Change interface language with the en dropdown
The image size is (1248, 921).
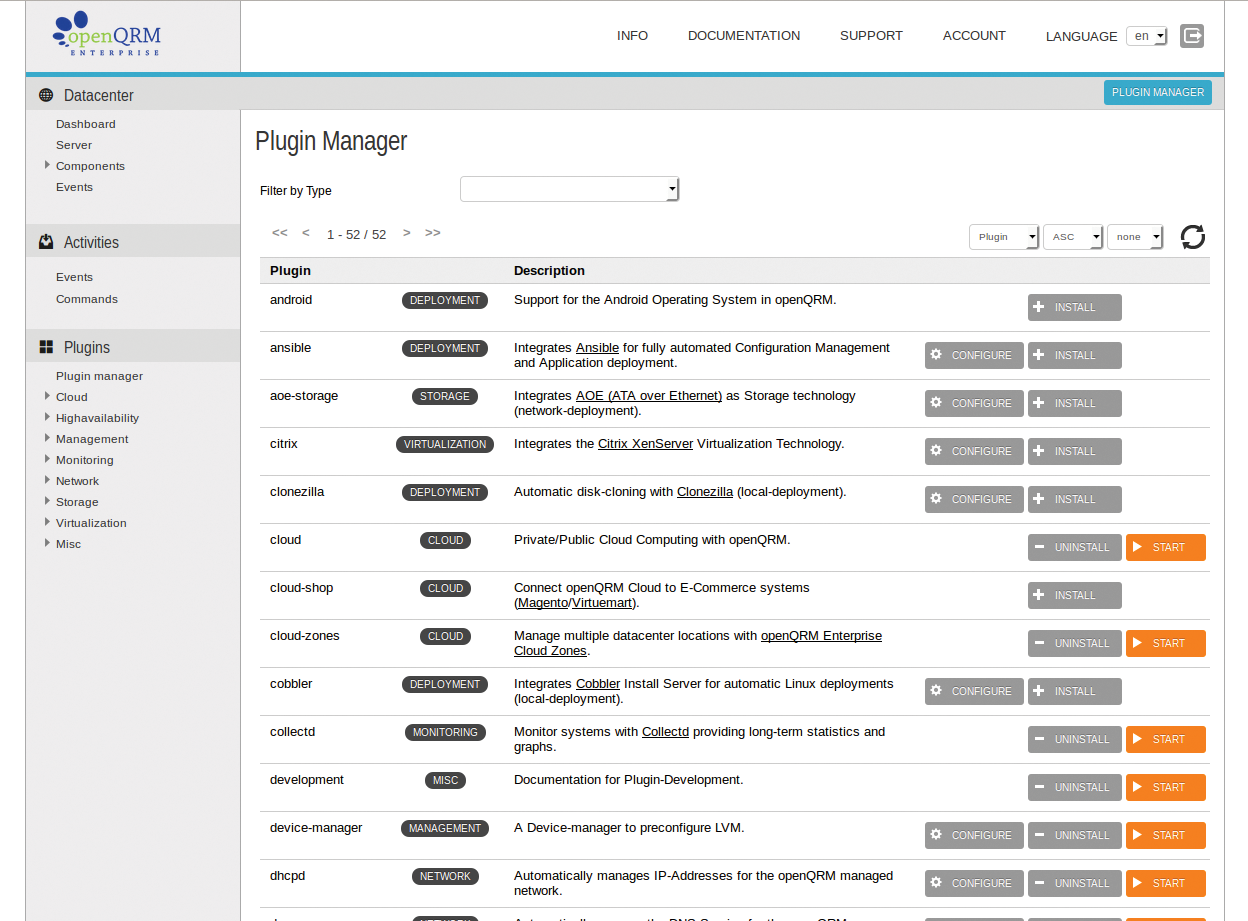pos(1146,34)
